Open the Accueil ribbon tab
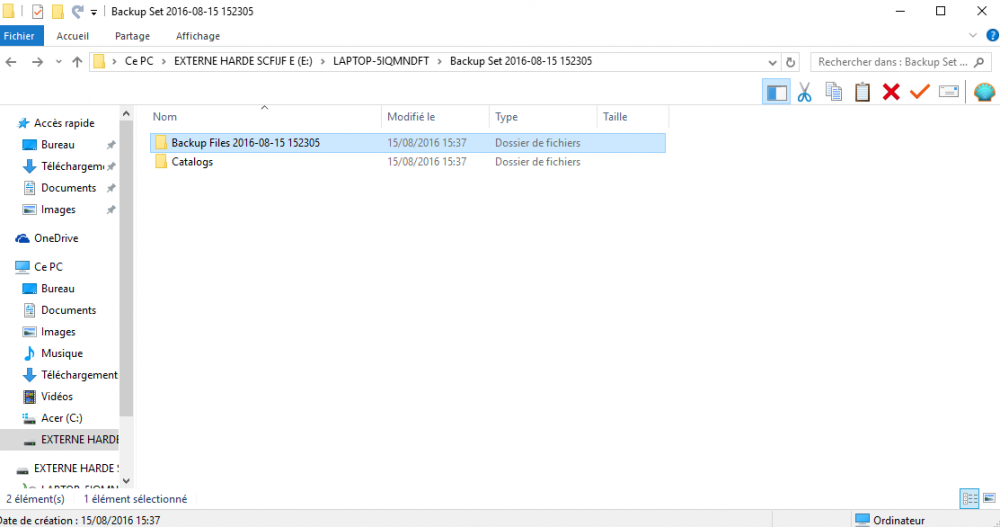 click(x=73, y=36)
